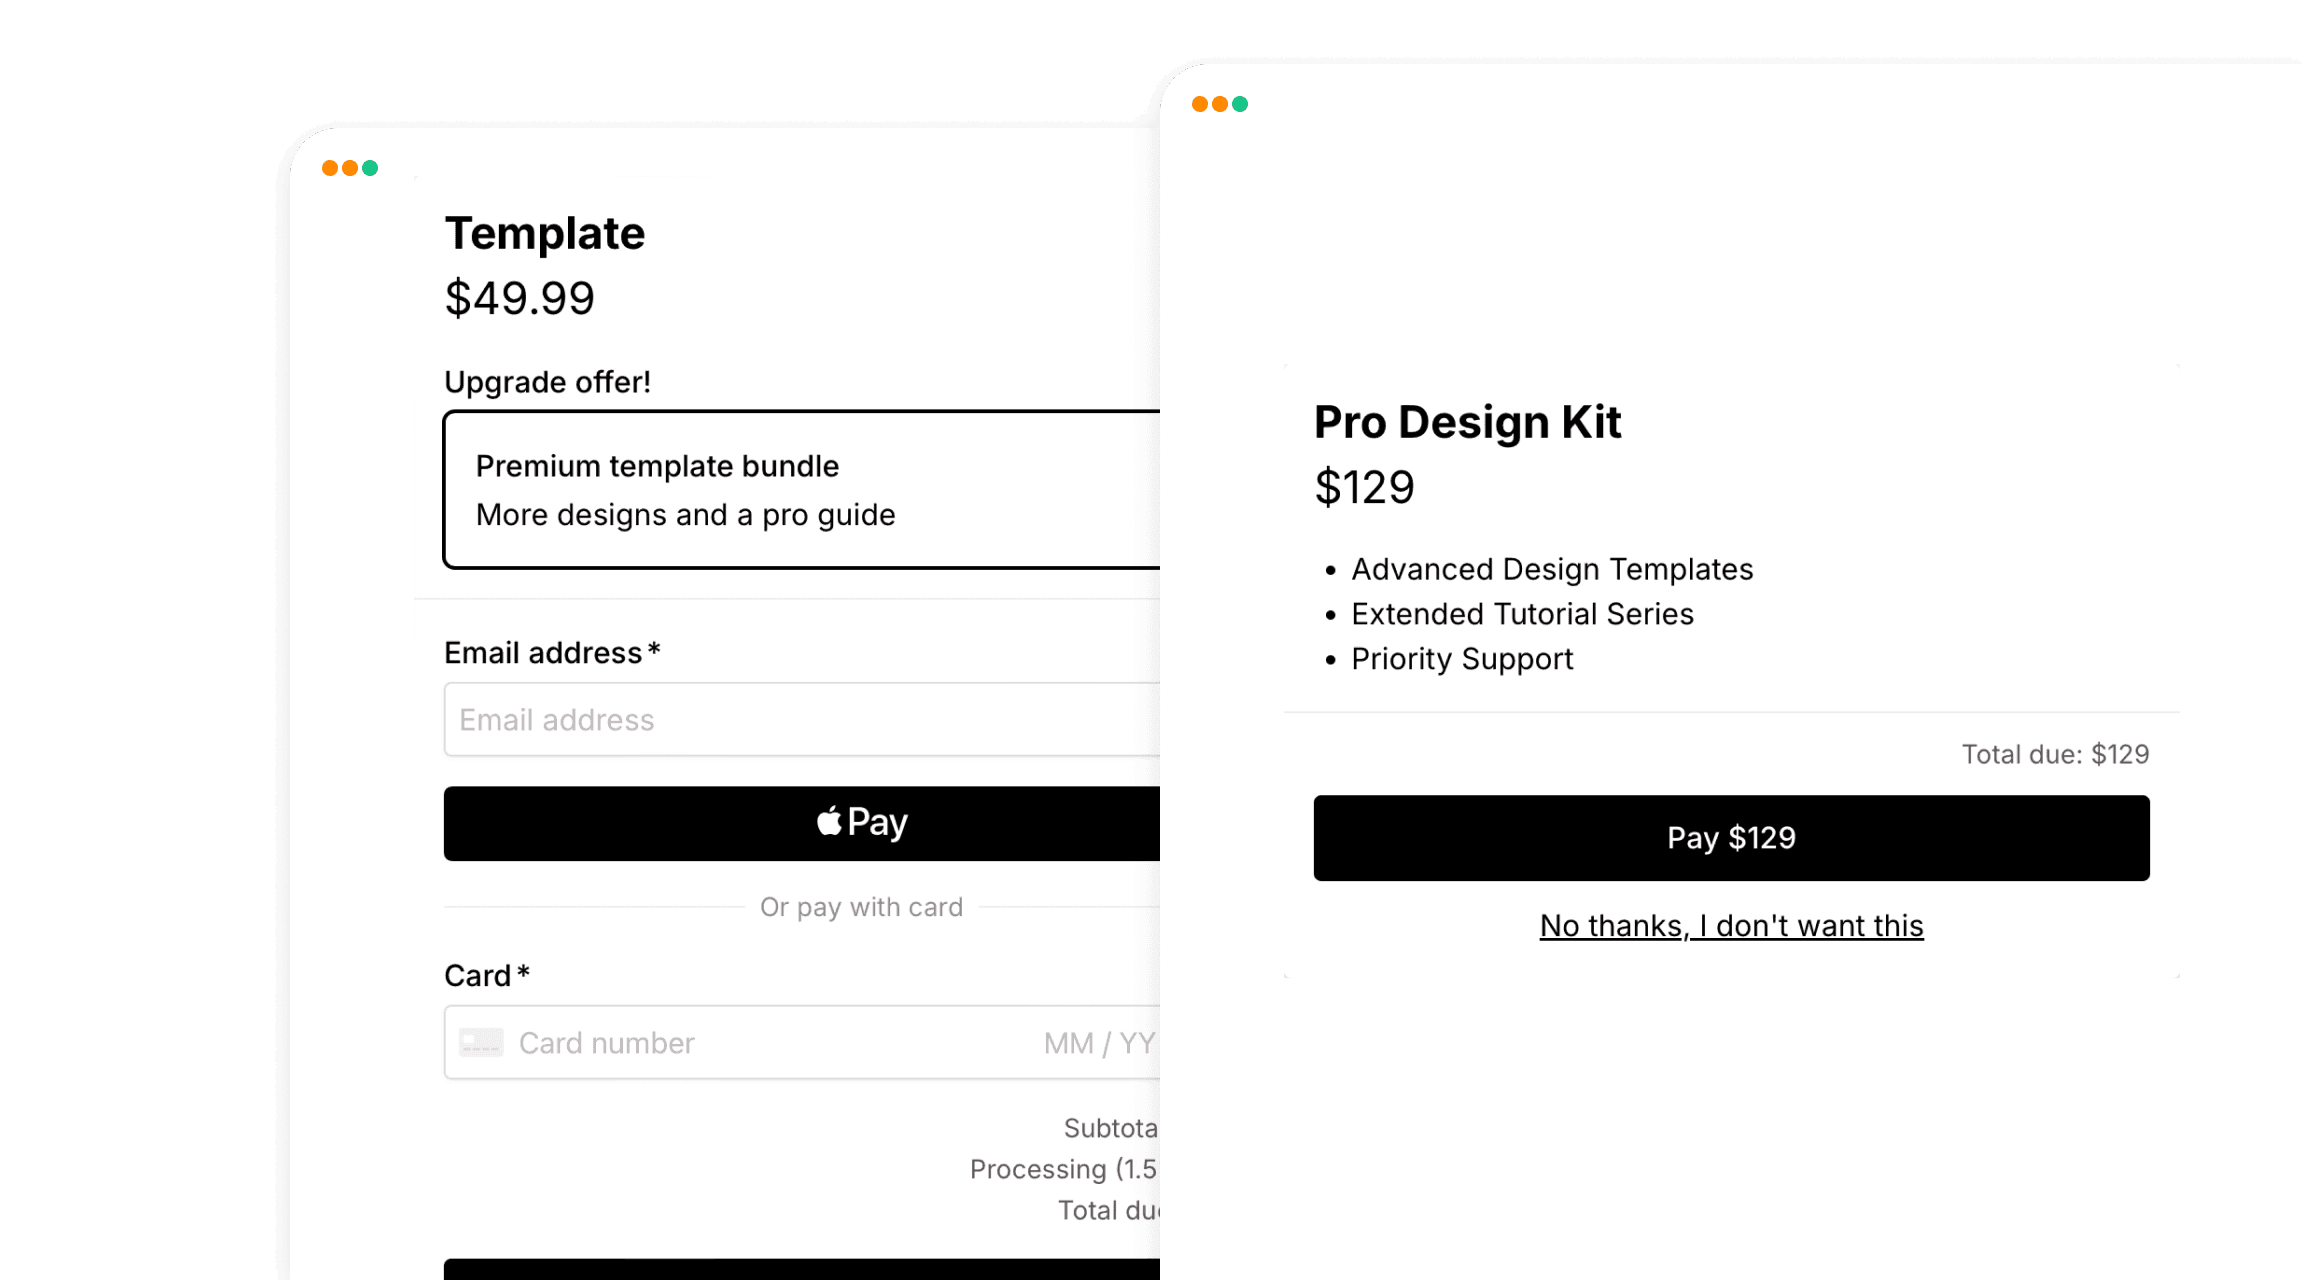Screen dimensions: 2304x1280
Task: Click the "Total due: $129" text
Action: click(2055, 754)
